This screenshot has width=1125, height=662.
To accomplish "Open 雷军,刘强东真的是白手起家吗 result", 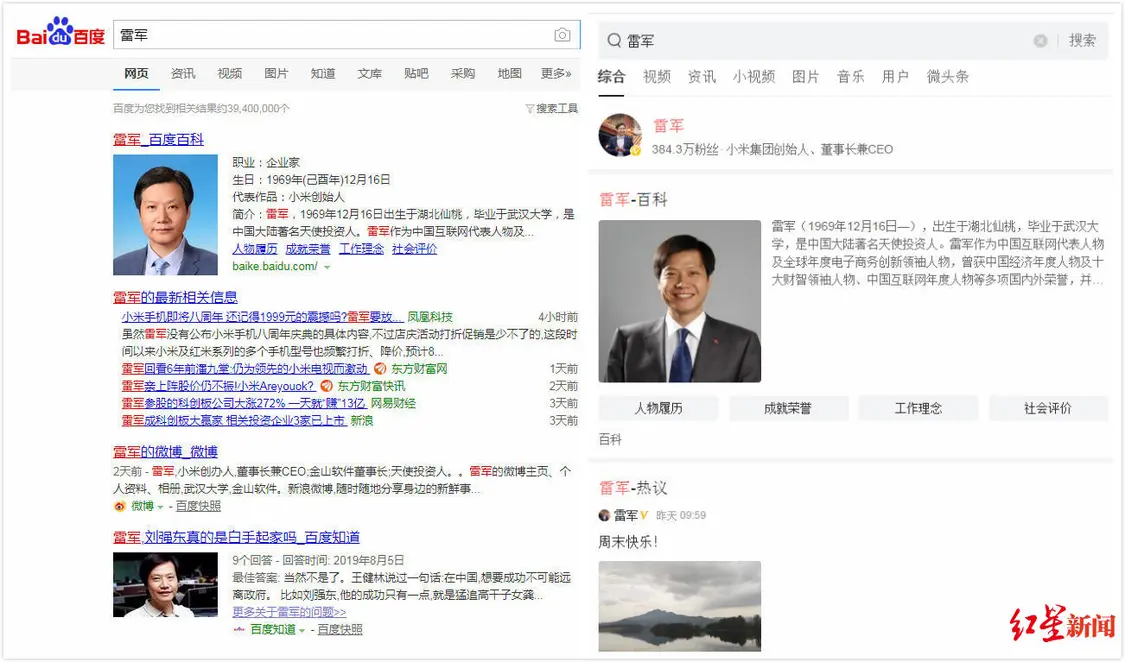I will (236, 537).
